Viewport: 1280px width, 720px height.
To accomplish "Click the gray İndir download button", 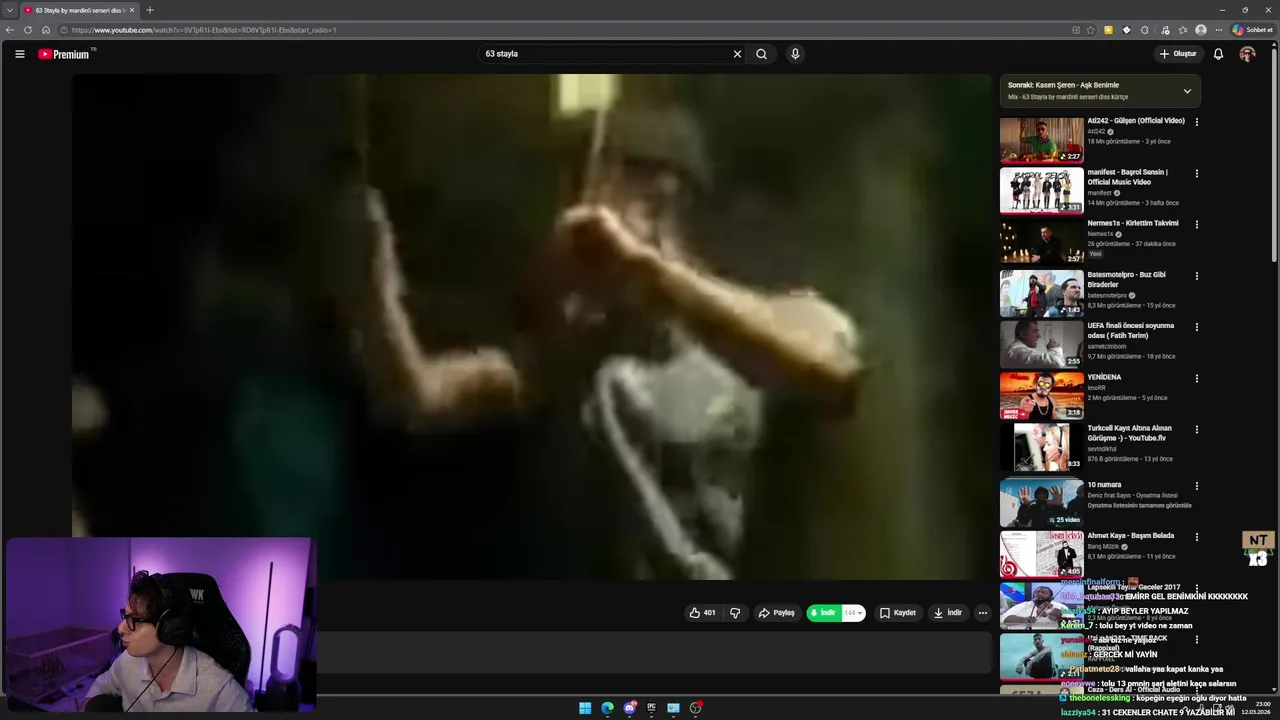I will pos(948,613).
